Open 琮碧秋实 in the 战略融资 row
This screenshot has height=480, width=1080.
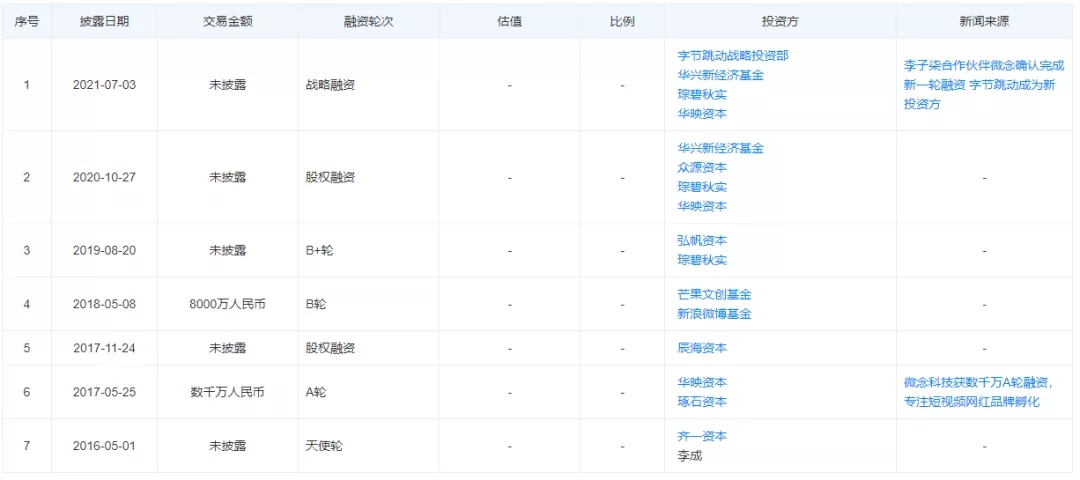tap(702, 94)
